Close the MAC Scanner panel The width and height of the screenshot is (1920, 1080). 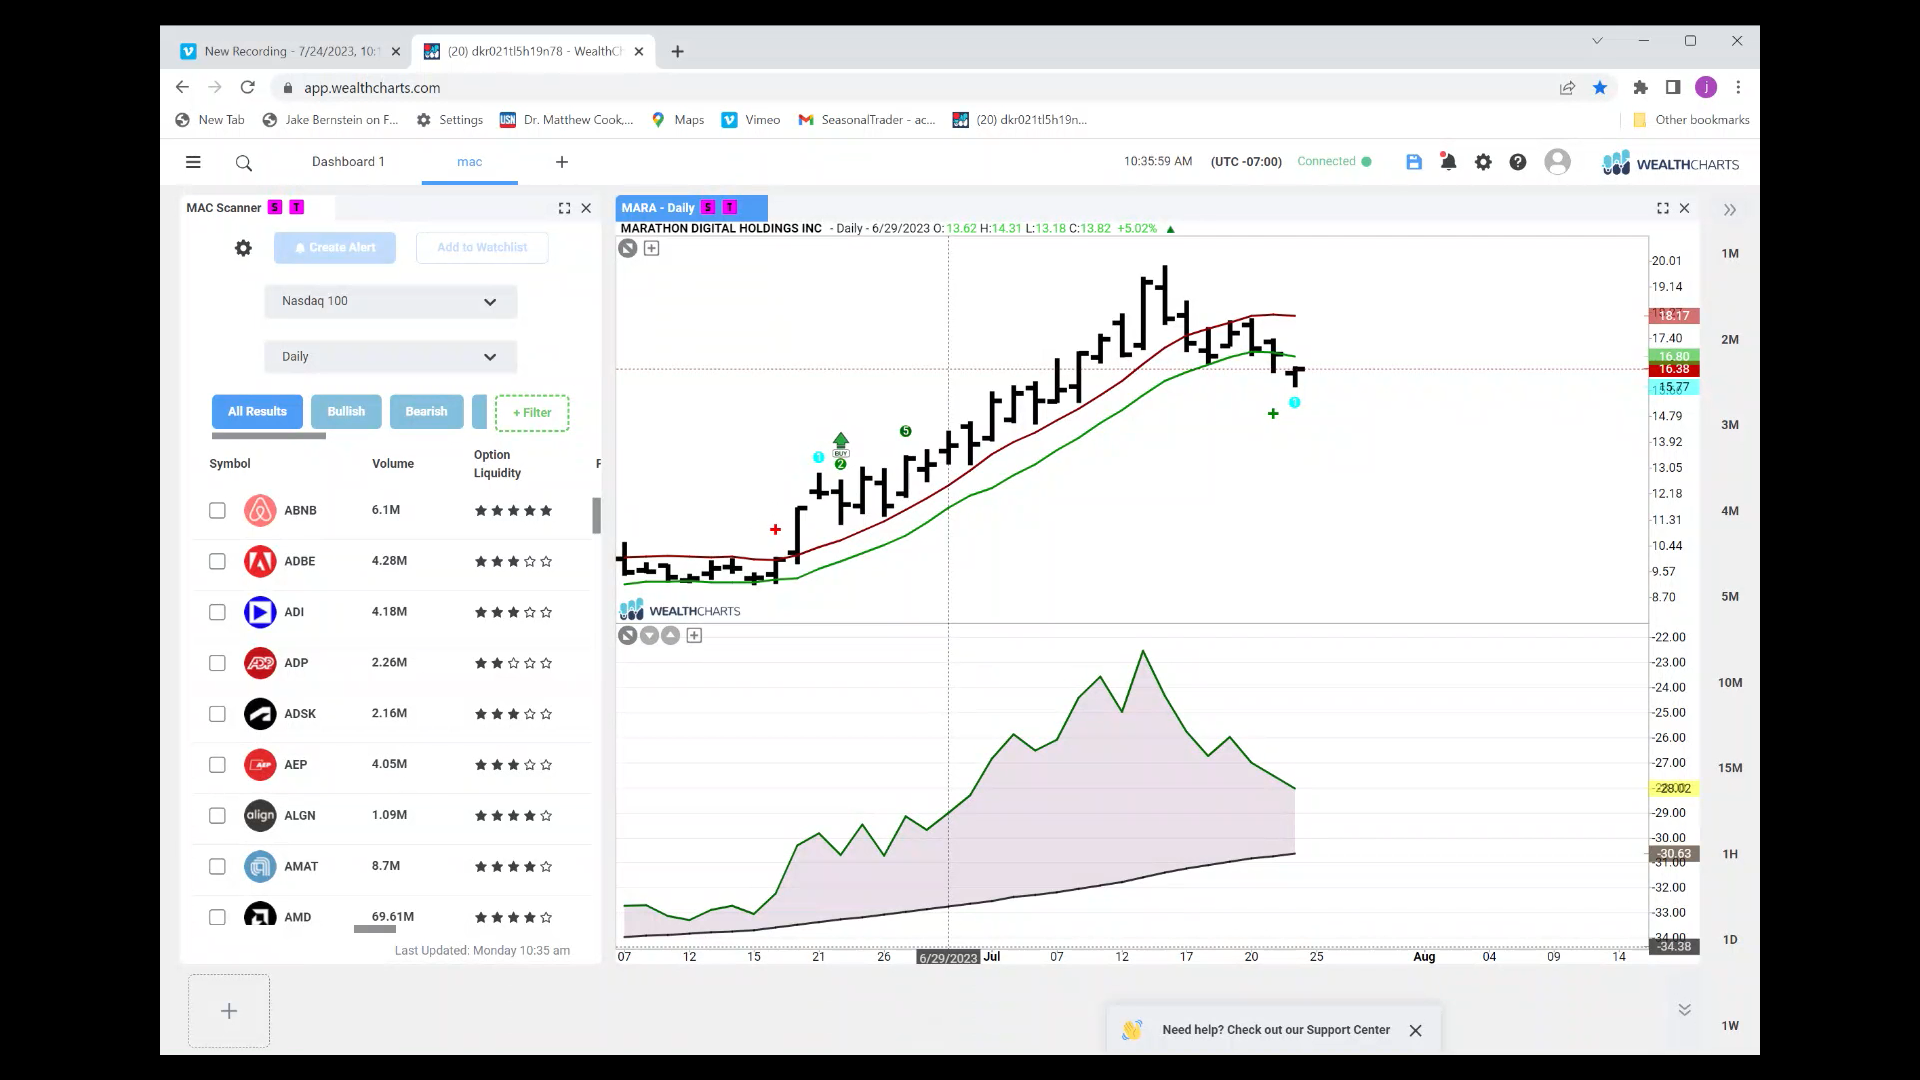586,208
